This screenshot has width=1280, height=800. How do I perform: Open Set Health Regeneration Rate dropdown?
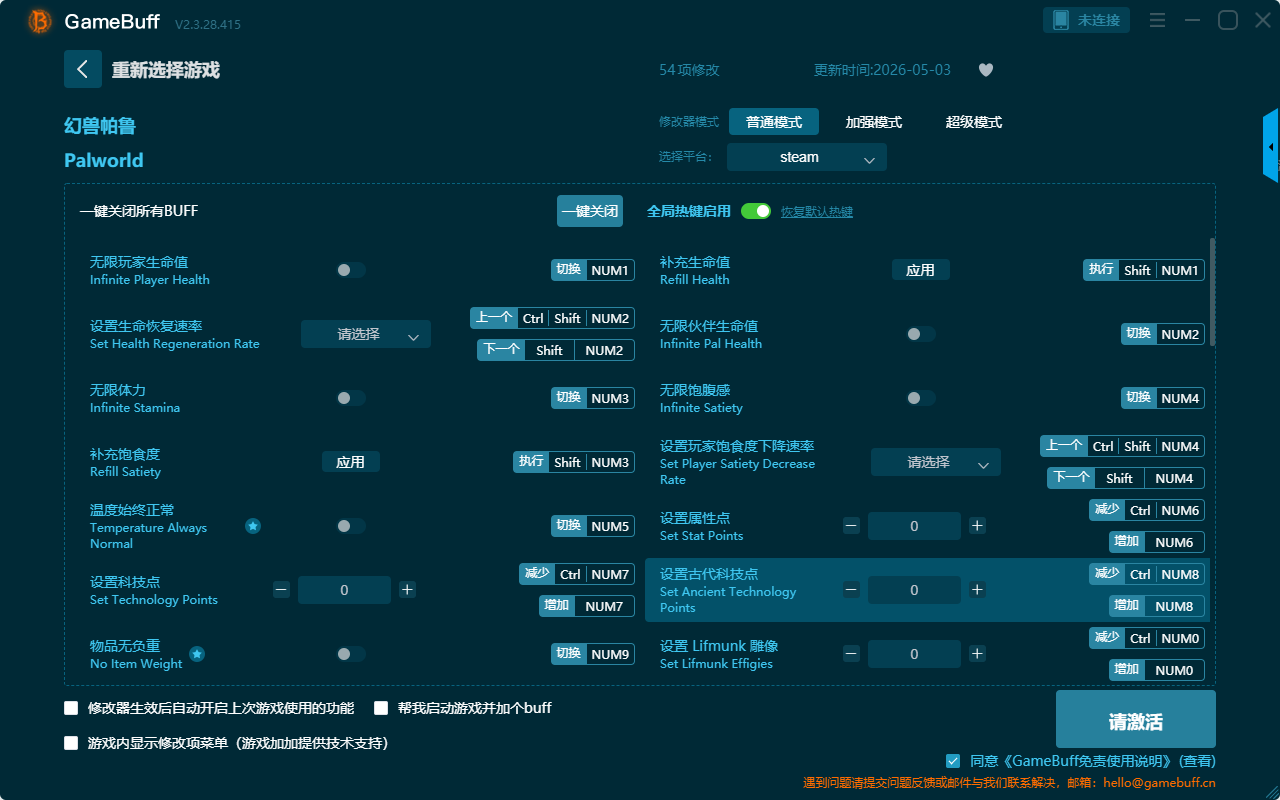pos(366,334)
